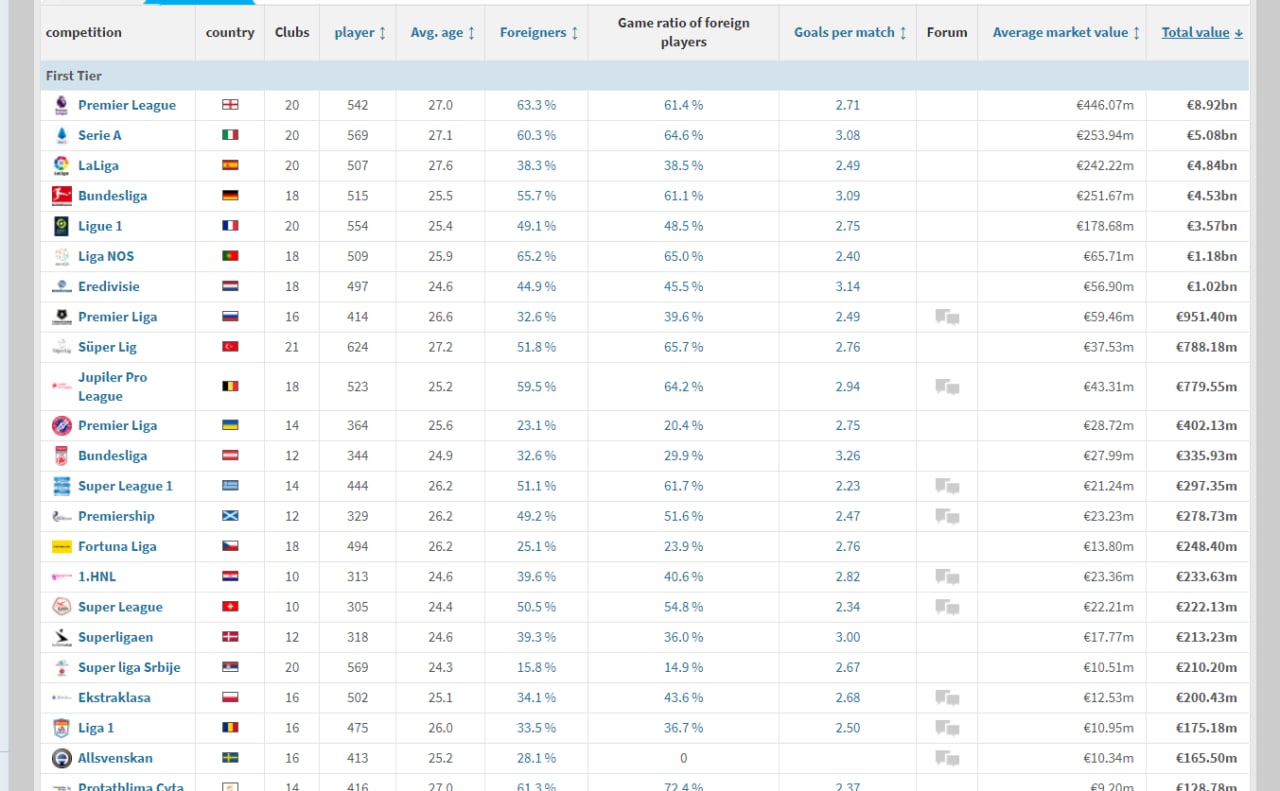The height and width of the screenshot is (791, 1280).
Task: Open the Premier League competition link
Action: [x=127, y=105]
